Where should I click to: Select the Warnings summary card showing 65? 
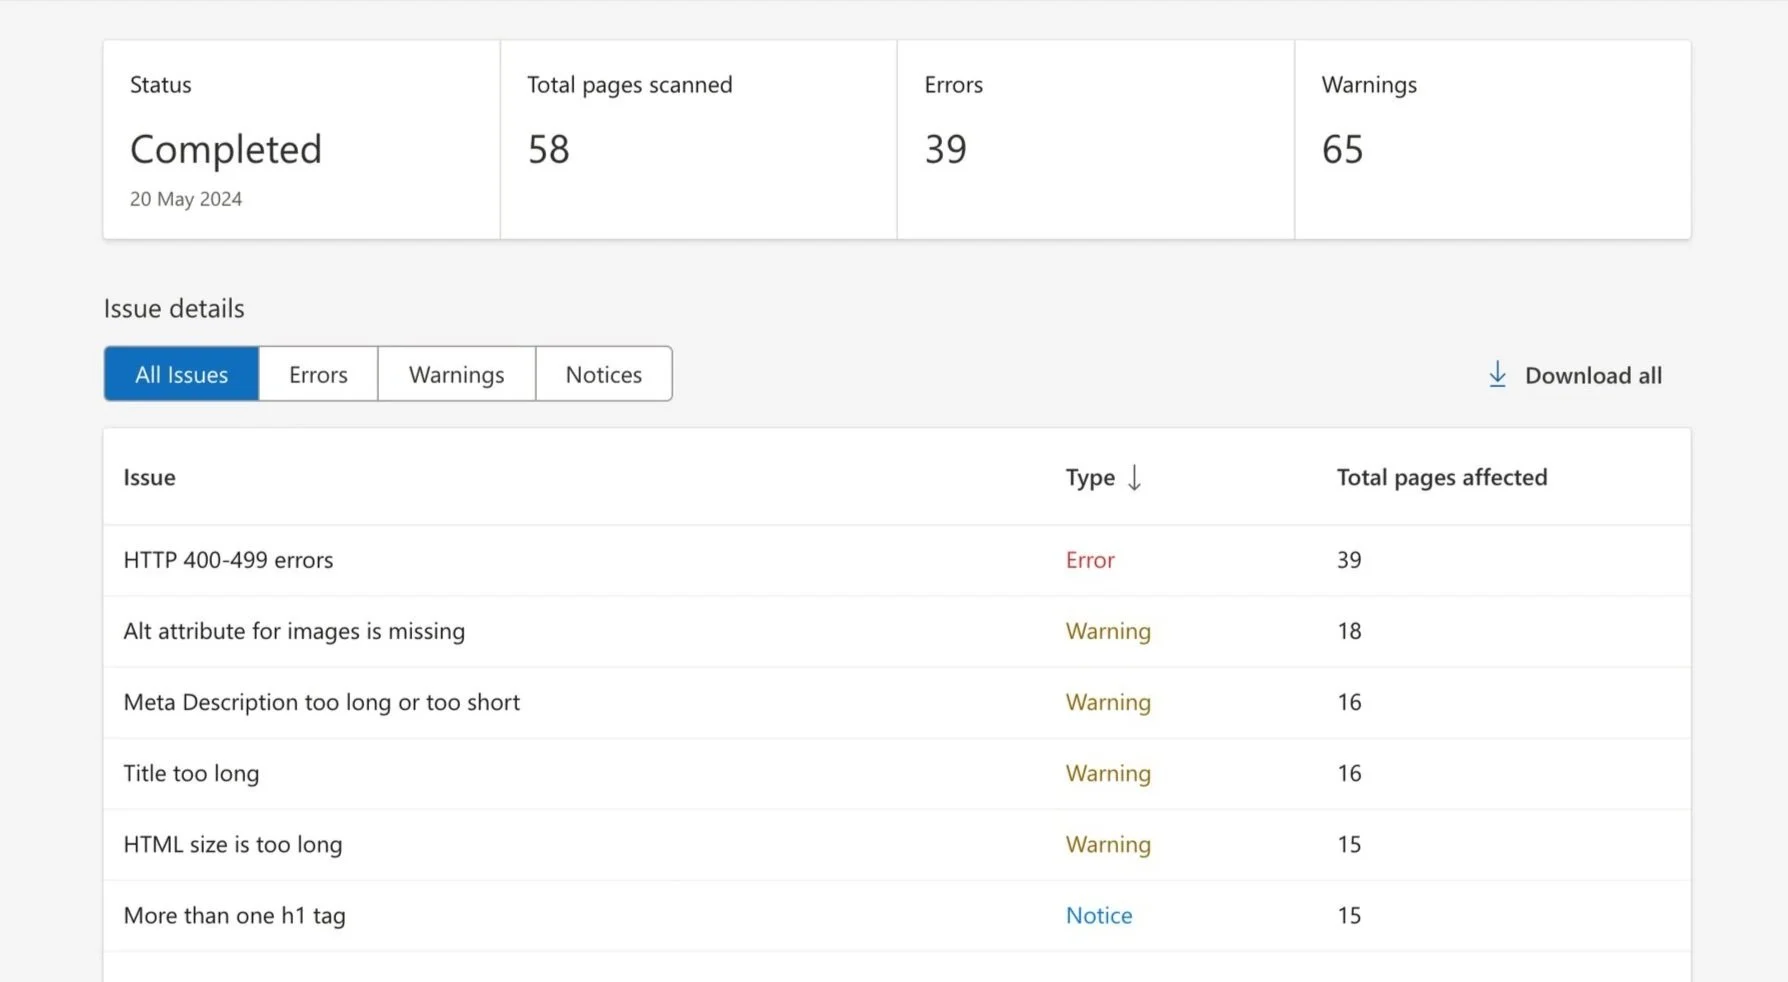click(x=1491, y=138)
